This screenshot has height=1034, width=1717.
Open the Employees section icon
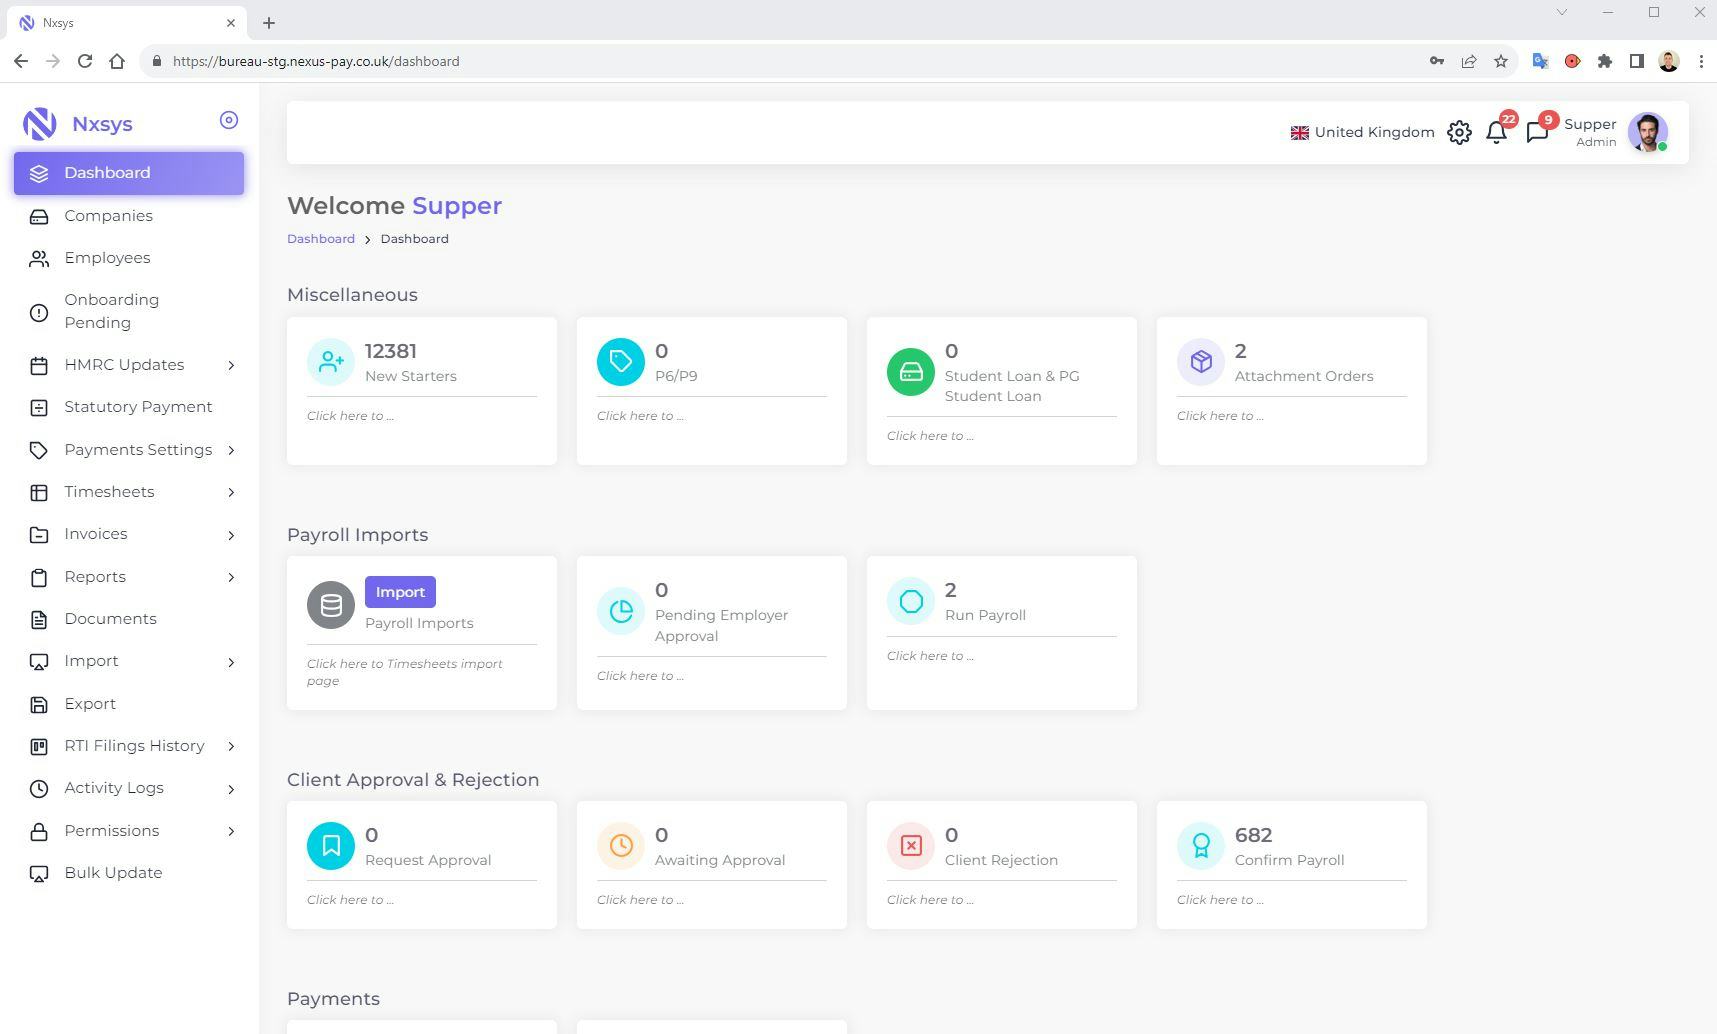pyautogui.click(x=38, y=258)
